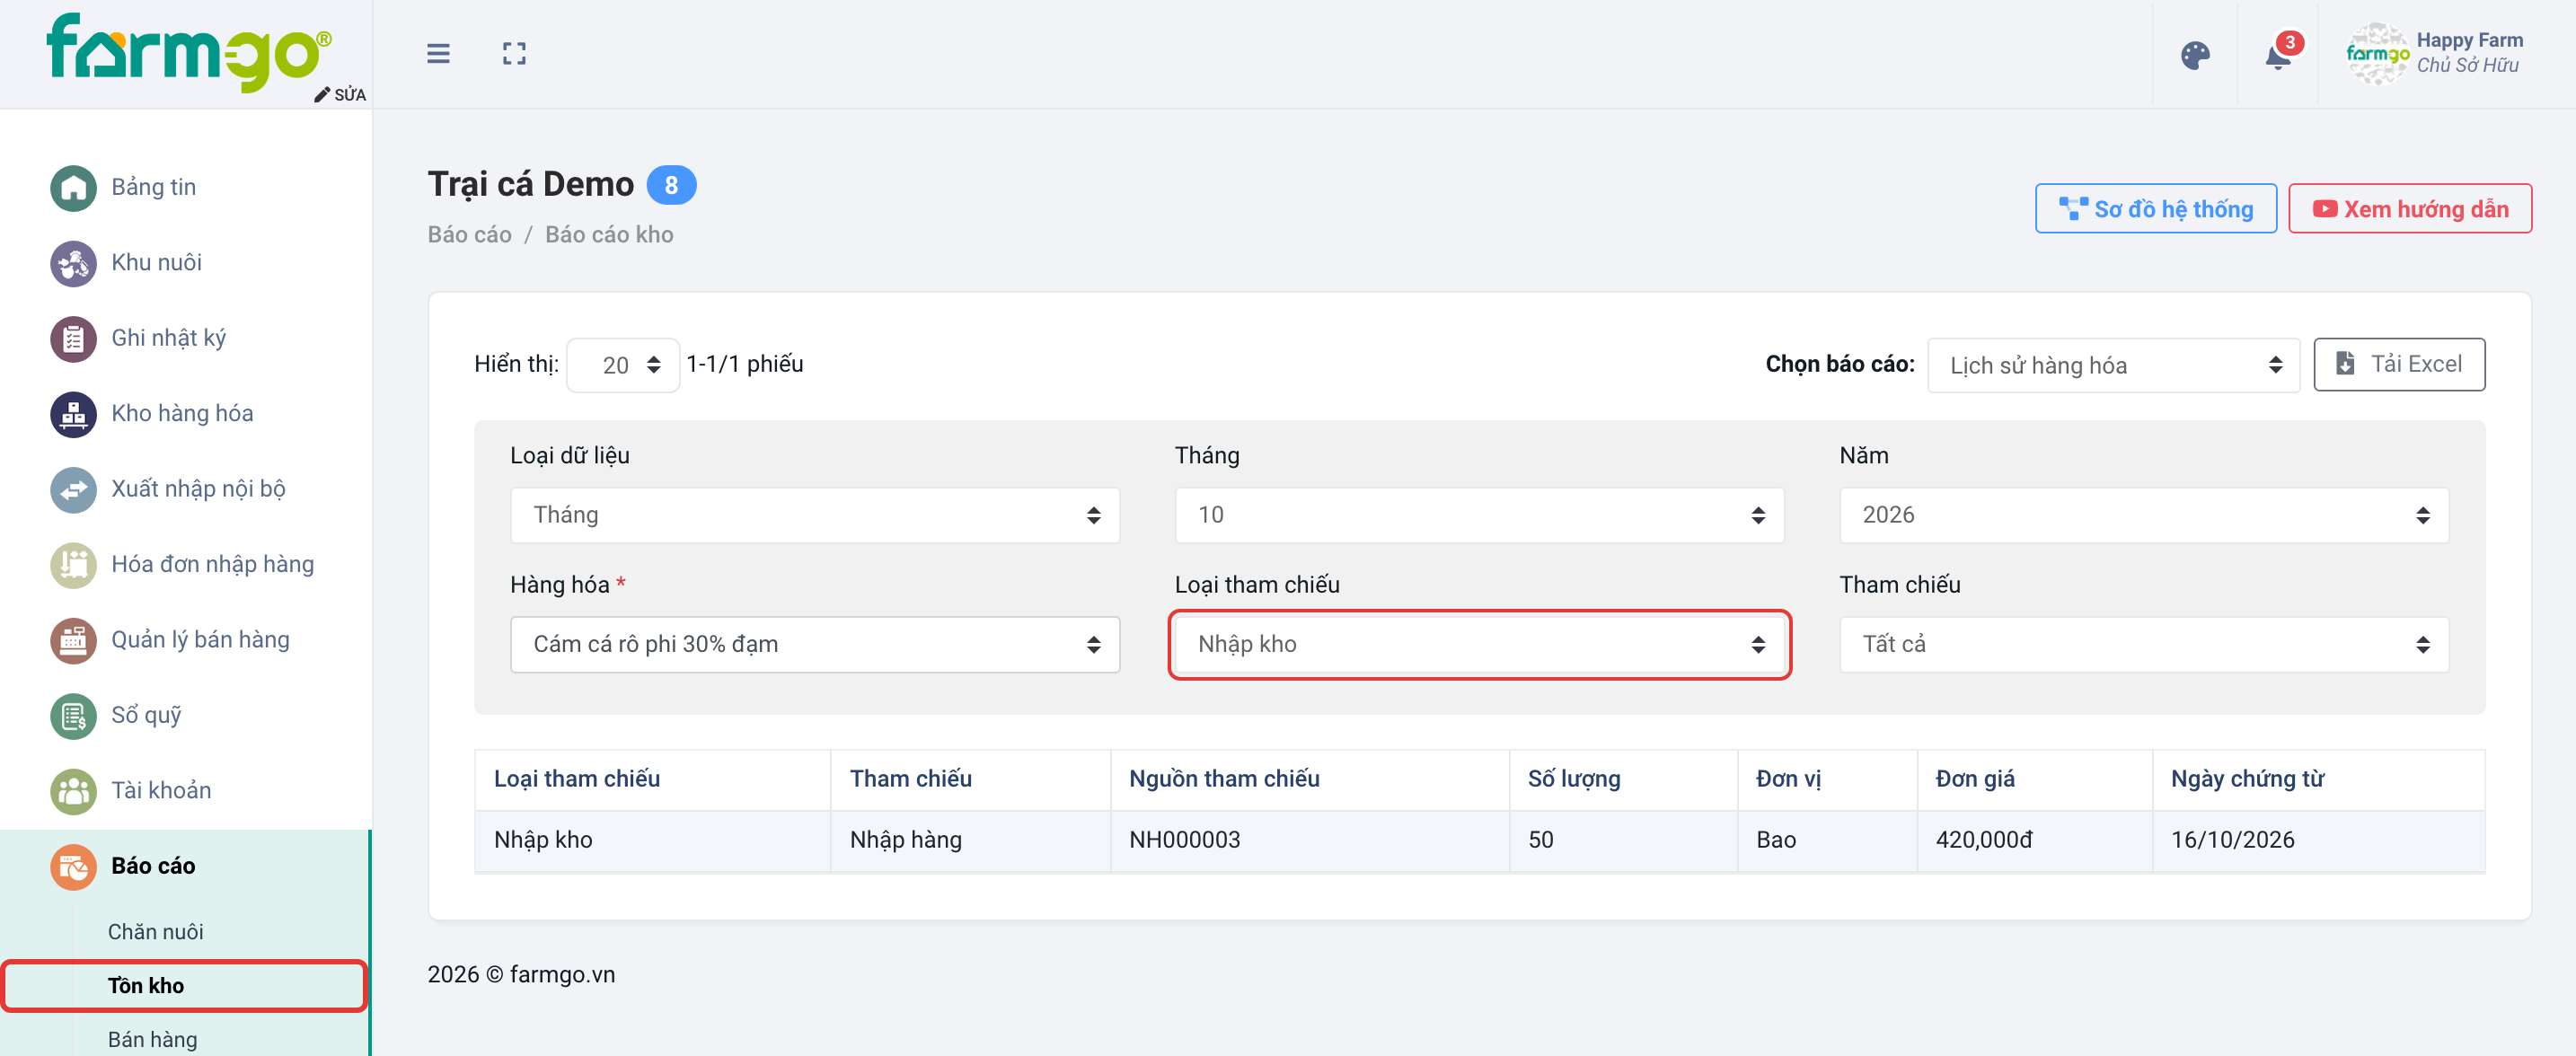
Task: Open the Tham chiếu Tất cả dropdown
Action: tap(2143, 644)
